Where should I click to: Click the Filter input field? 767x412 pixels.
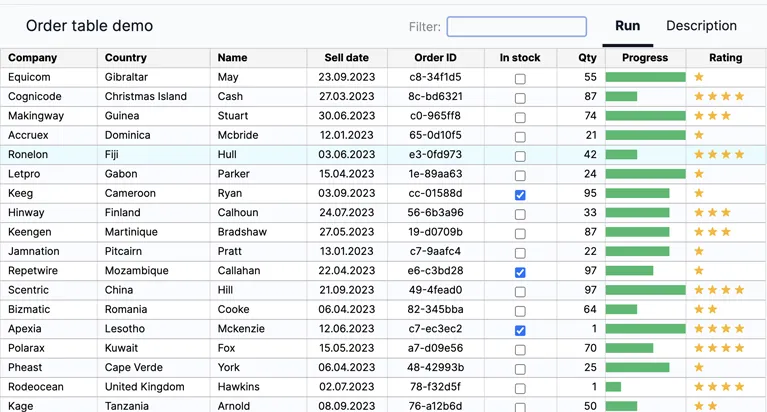tap(517, 26)
